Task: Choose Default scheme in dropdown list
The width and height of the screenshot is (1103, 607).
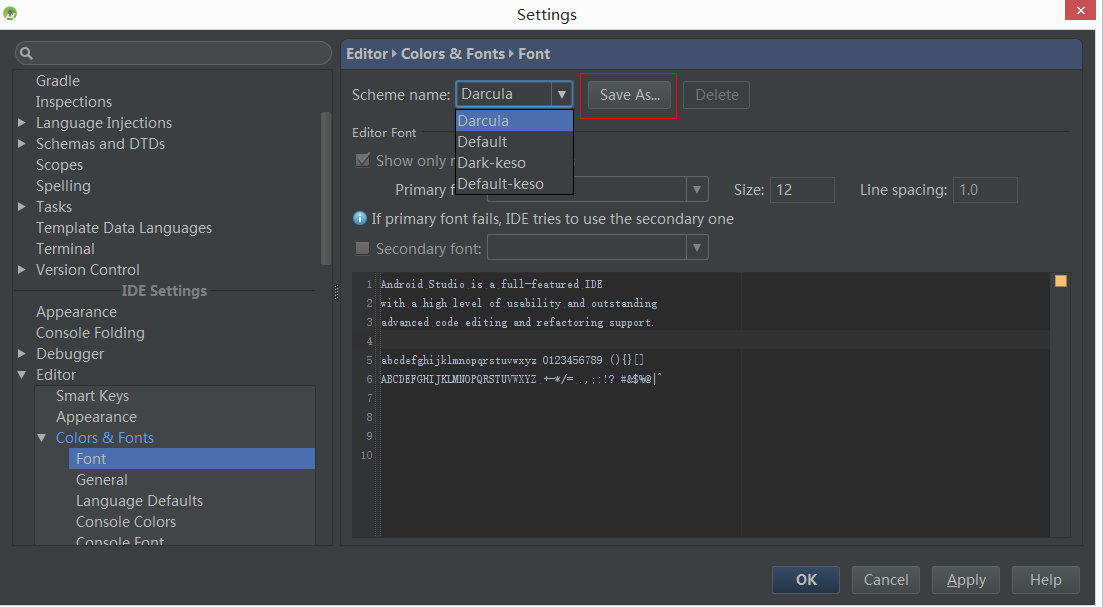Action: point(482,142)
